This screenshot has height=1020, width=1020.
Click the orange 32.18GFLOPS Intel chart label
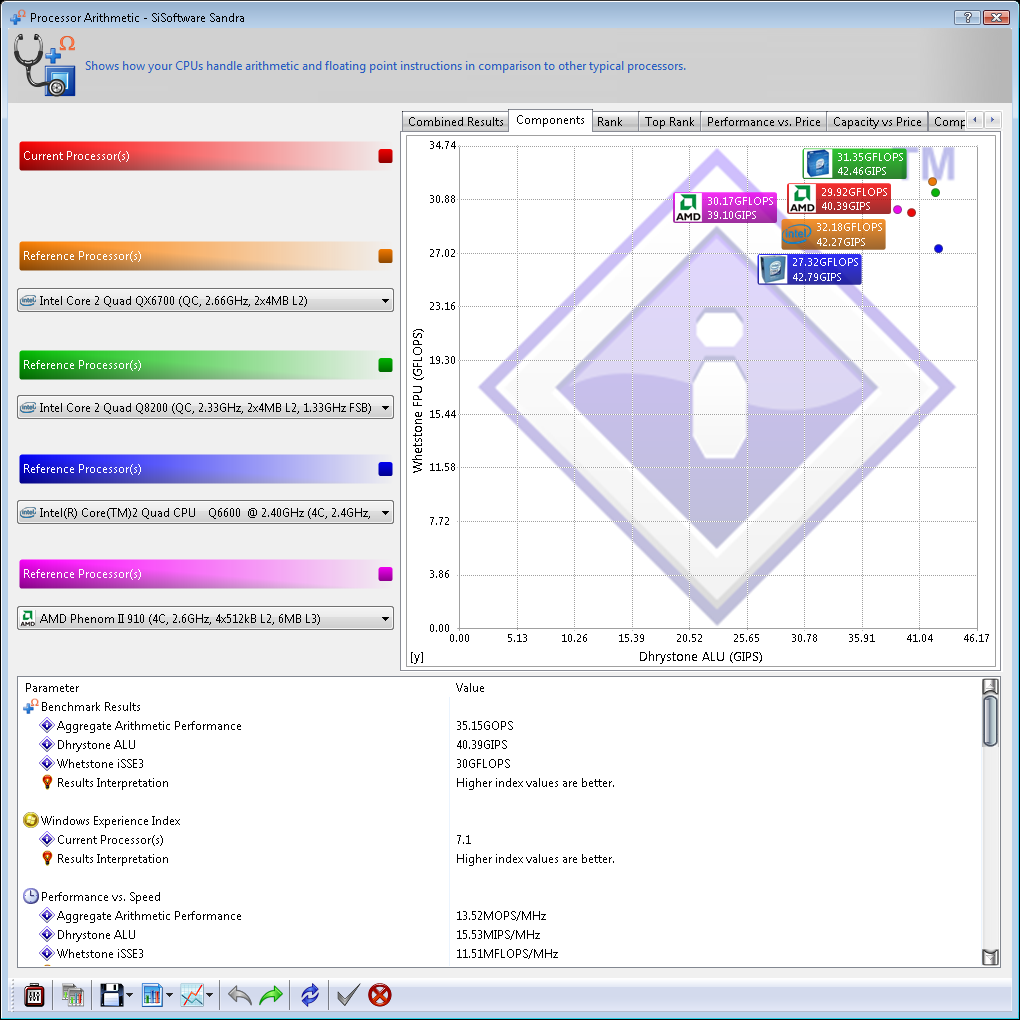(833, 234)
